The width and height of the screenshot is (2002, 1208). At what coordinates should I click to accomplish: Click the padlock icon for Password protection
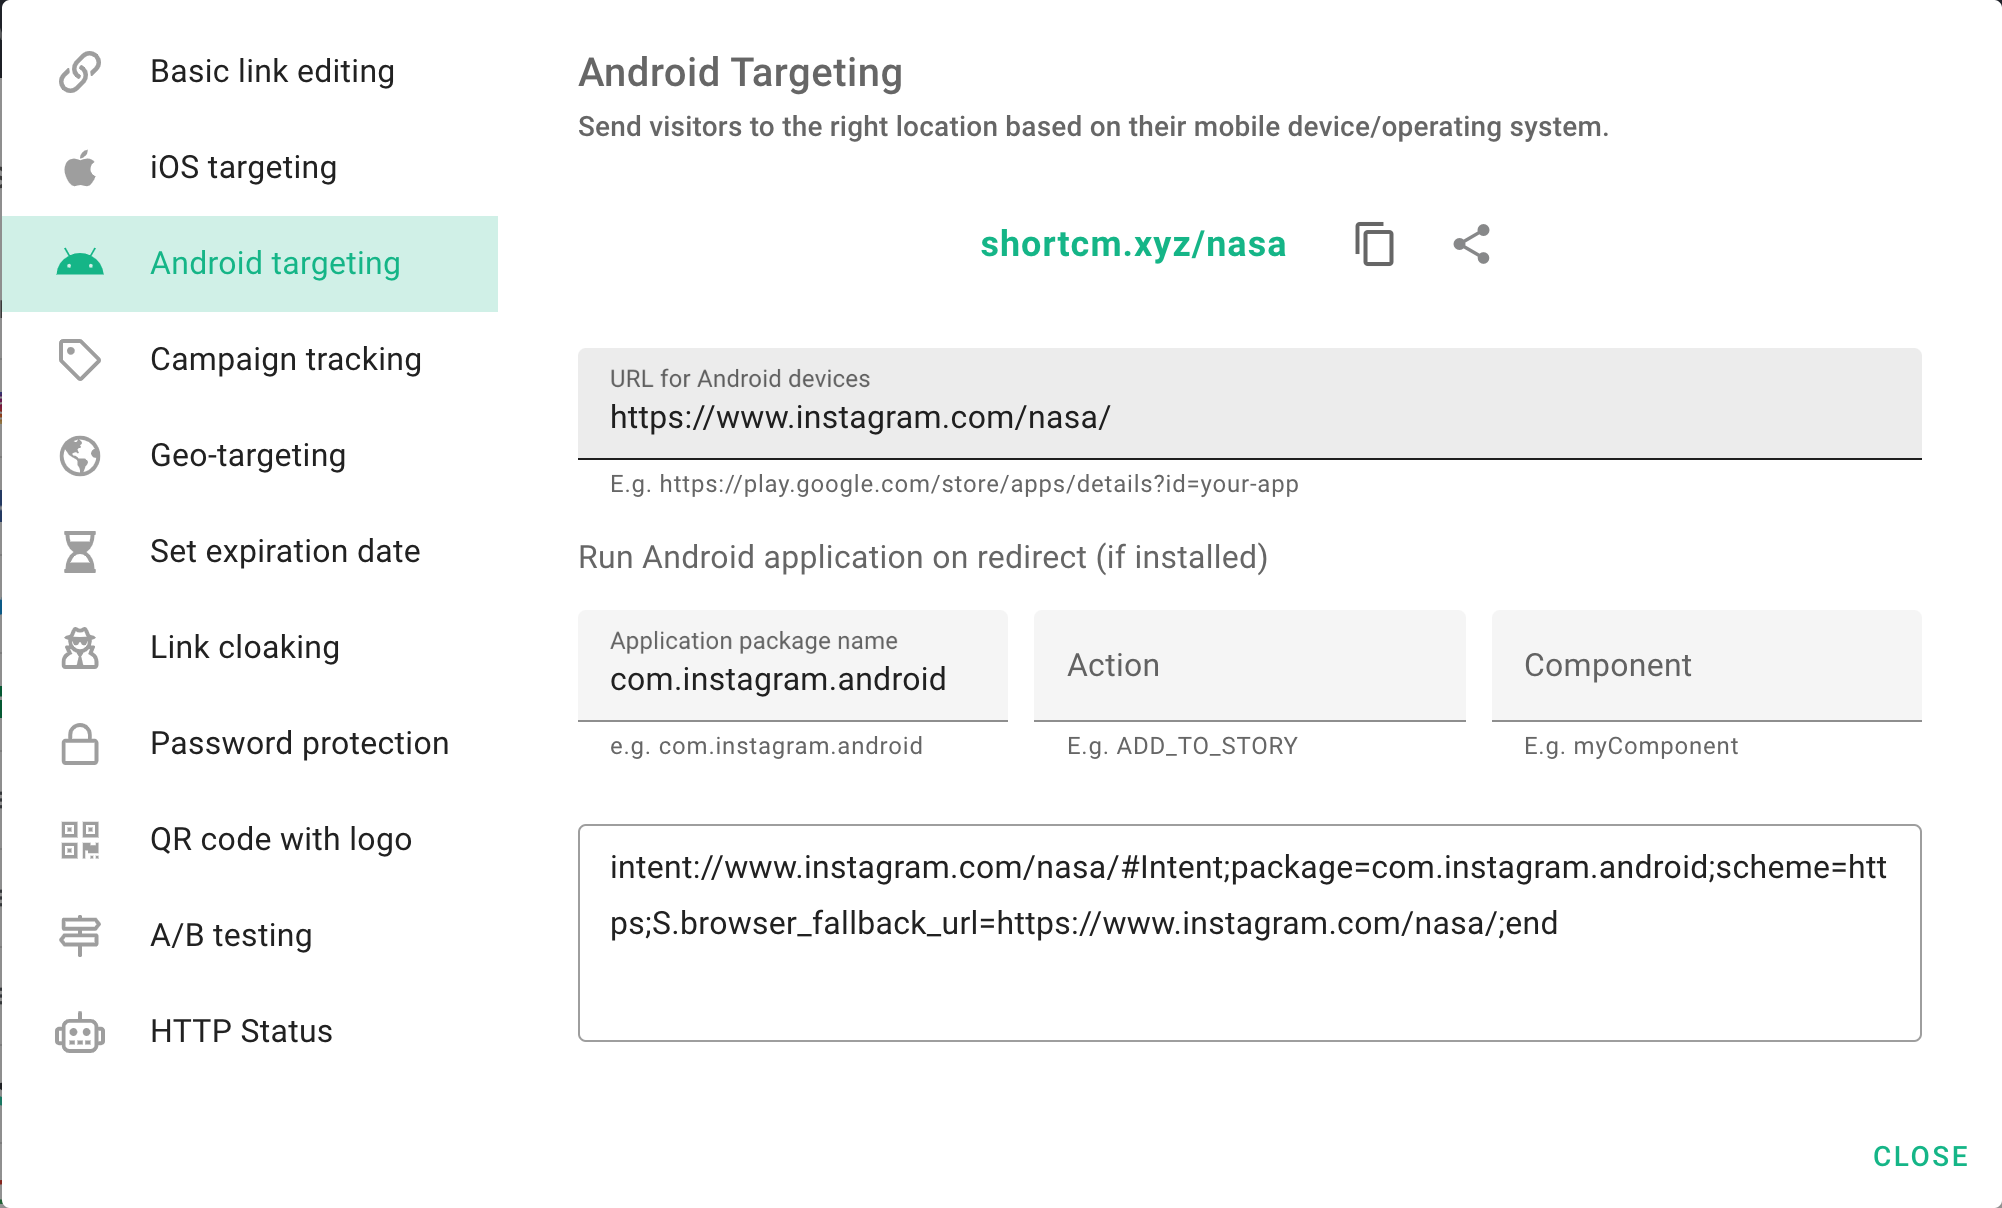[x=80, y=744]
